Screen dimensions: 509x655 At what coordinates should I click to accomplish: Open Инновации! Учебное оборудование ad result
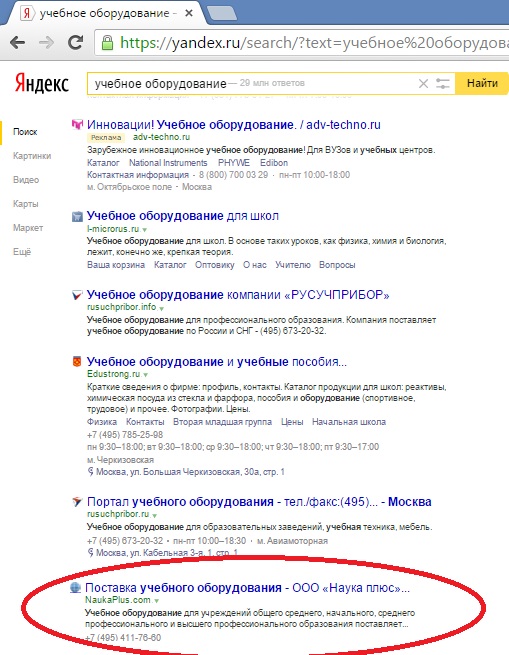click(234, 124)
